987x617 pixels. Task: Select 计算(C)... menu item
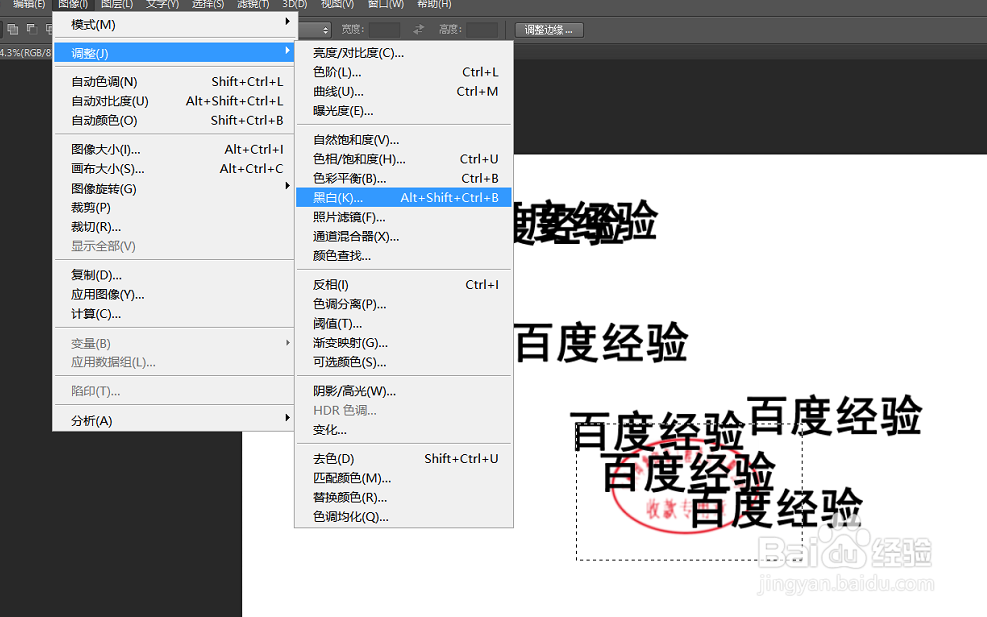tap(174, 314)
